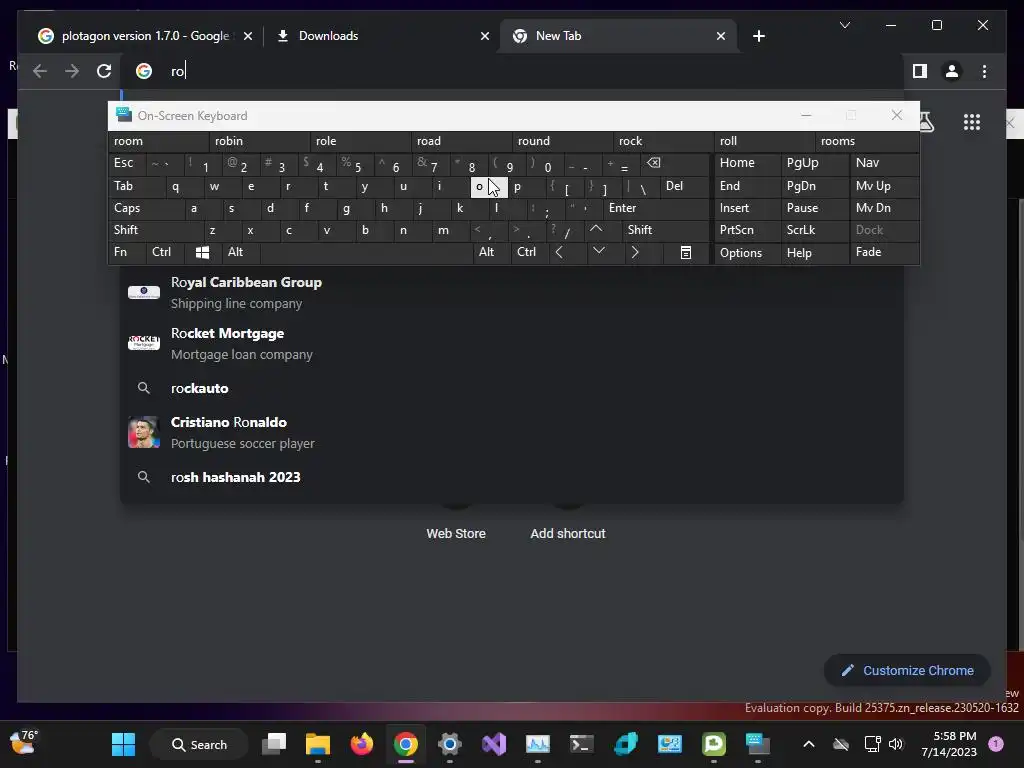Pick the Cristiano Ronaldo suggestion
The height and width of the screenshot is (768, 1024).
pyautogui.click(x=511, y=432)
